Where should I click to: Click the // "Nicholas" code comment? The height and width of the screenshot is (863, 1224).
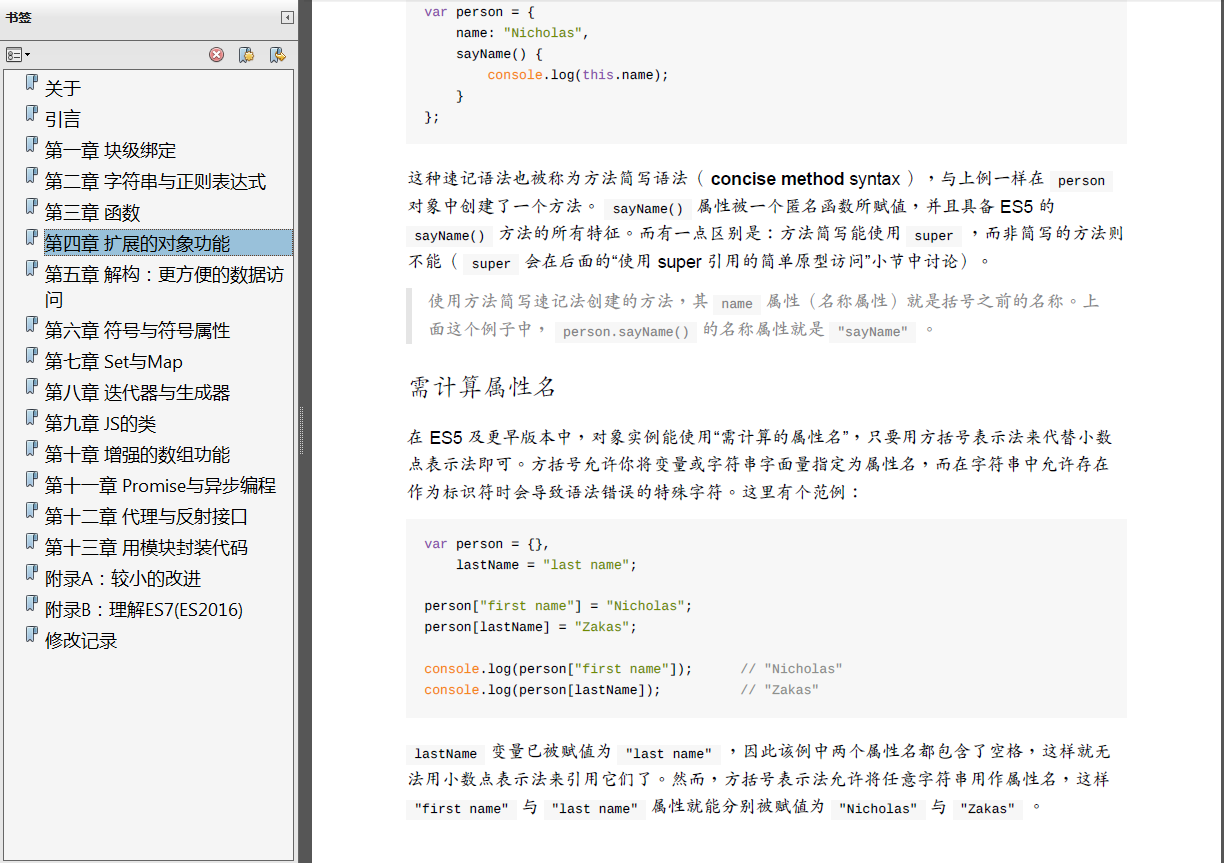[791, 669]
